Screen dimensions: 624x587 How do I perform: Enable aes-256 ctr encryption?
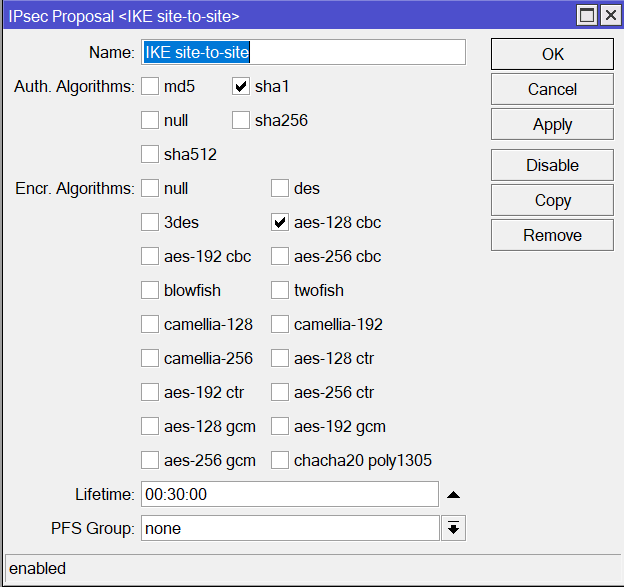click(280, 392)
